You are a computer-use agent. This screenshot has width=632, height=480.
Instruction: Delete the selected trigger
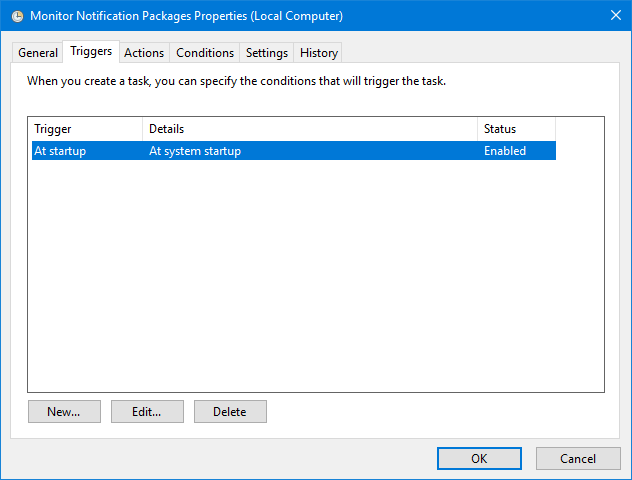click(x=230, y=411)
